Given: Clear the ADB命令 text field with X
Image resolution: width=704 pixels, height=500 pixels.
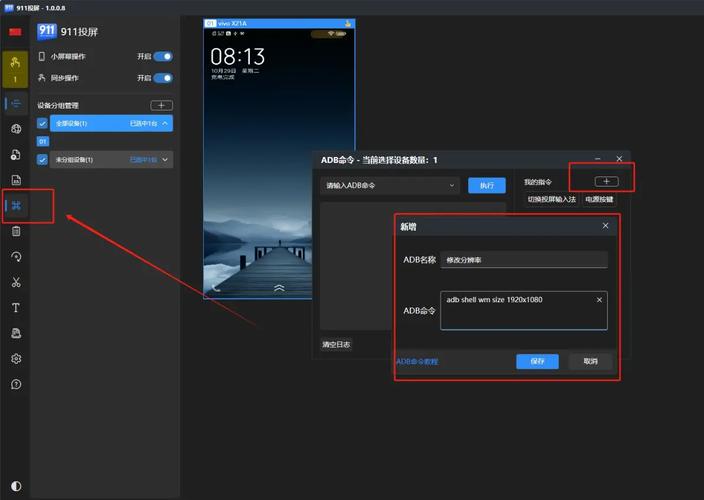Looking at the screenshot, I should pyautogui.click(x=599, y=300).
